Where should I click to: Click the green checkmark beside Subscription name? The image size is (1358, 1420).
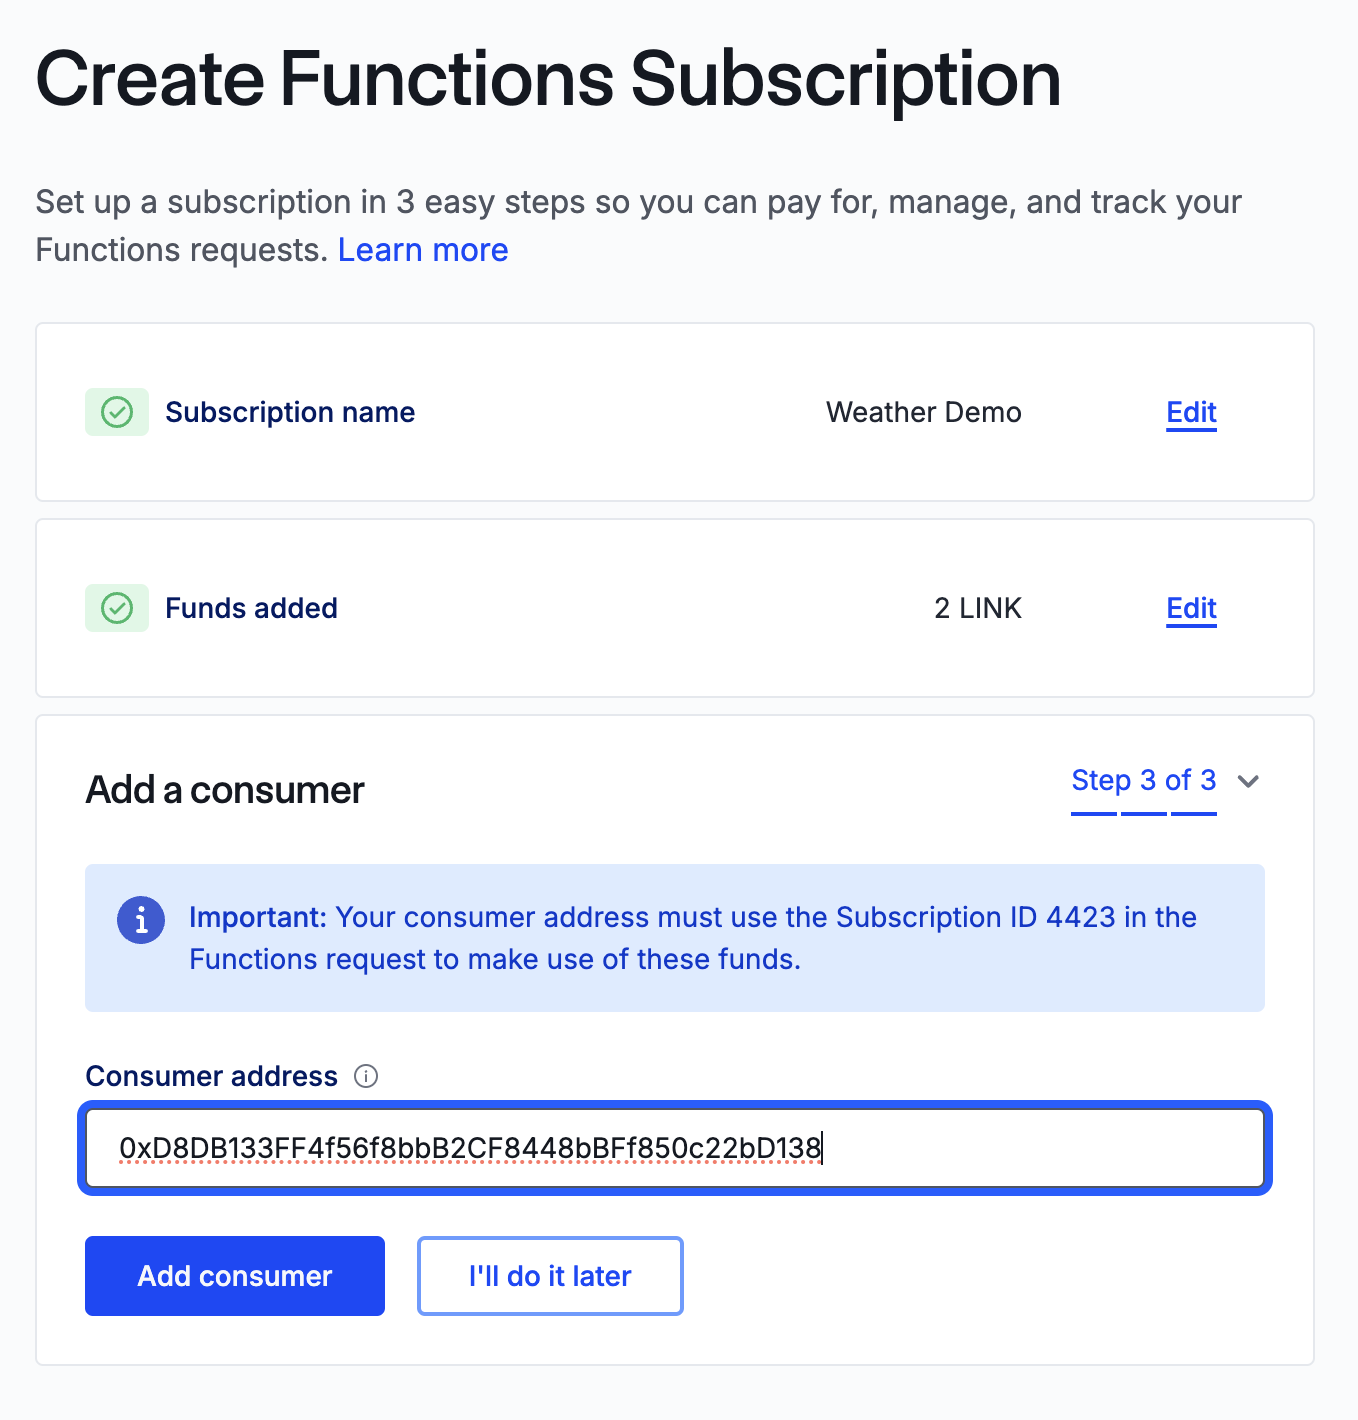tap(117, 412)
